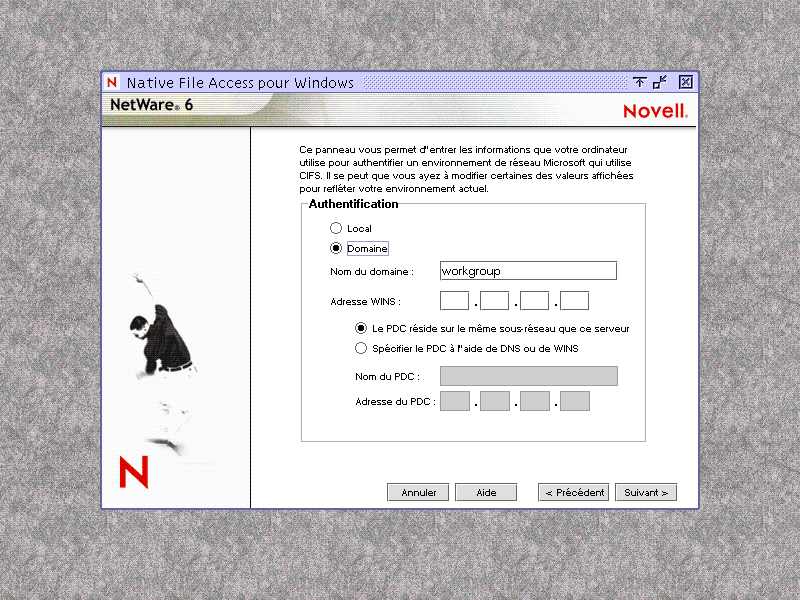This screenshot has width=800, height=600.
Task: Click the Authentification group label
Action: 353,204
